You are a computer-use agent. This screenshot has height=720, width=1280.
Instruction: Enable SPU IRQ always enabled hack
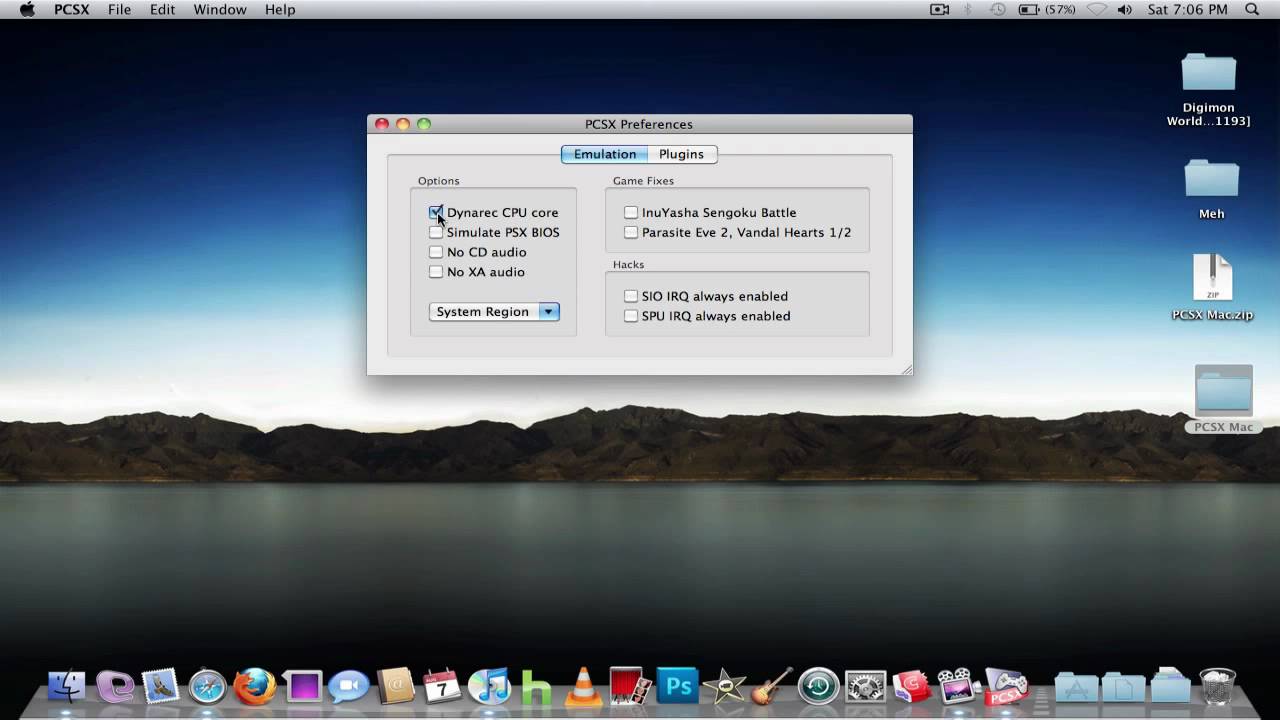point(631,316)
